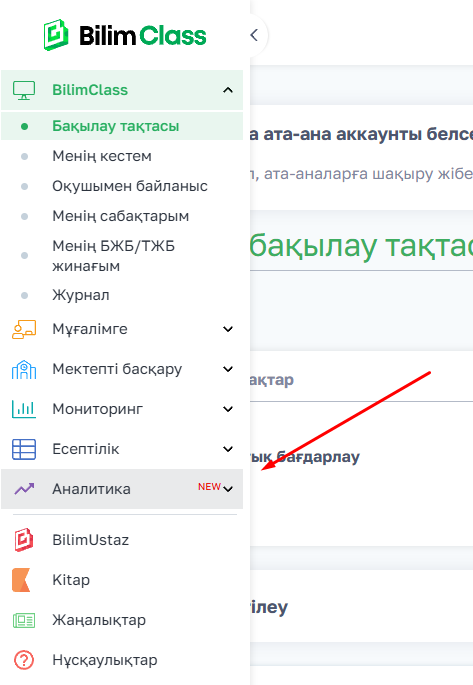Open Менің БЖБ/ТЖБ жинағым
The width and height of the screenshot is (473, 685).
pyautogui.click(x=114, y=256)
